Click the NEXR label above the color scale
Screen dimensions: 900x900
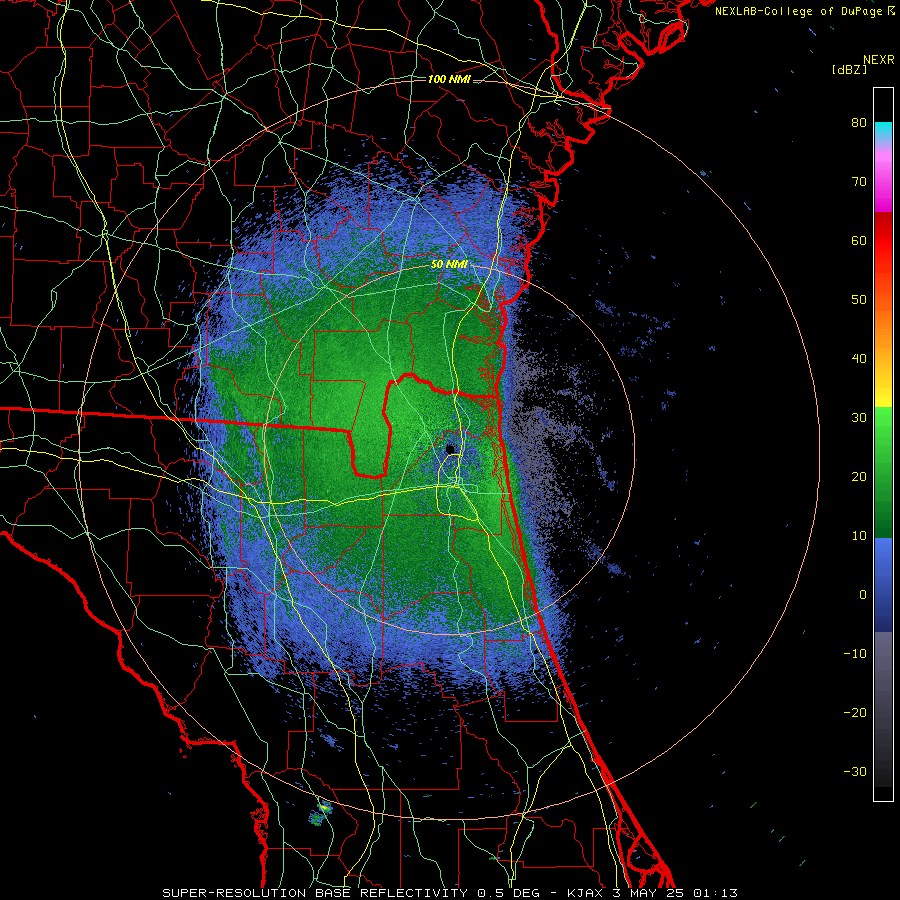click(878, 60)
